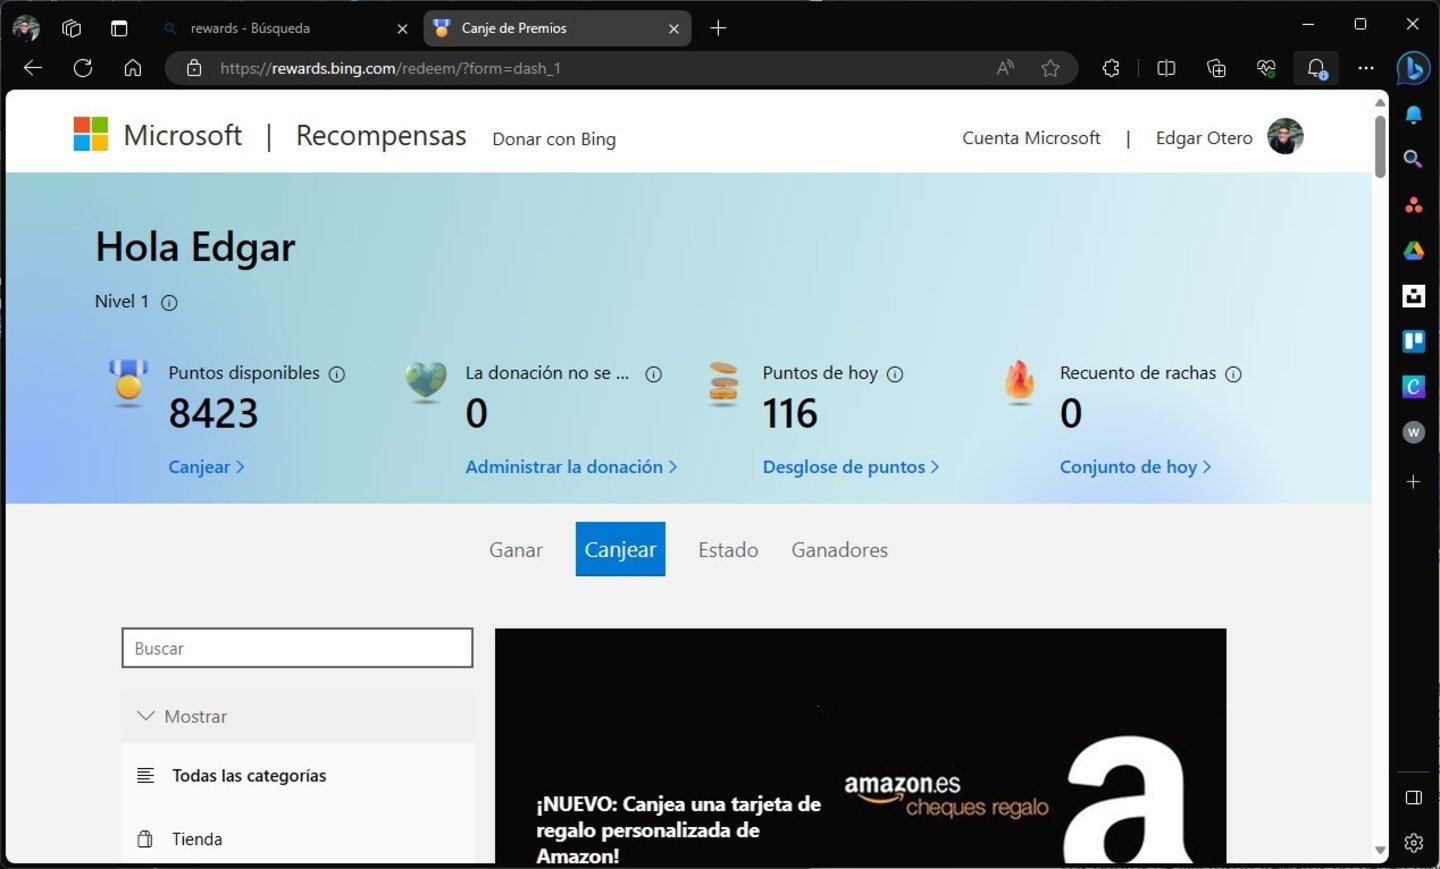1440x869 pixels.
Task: Open the Recompensas header link
Action: pos(381,136)
